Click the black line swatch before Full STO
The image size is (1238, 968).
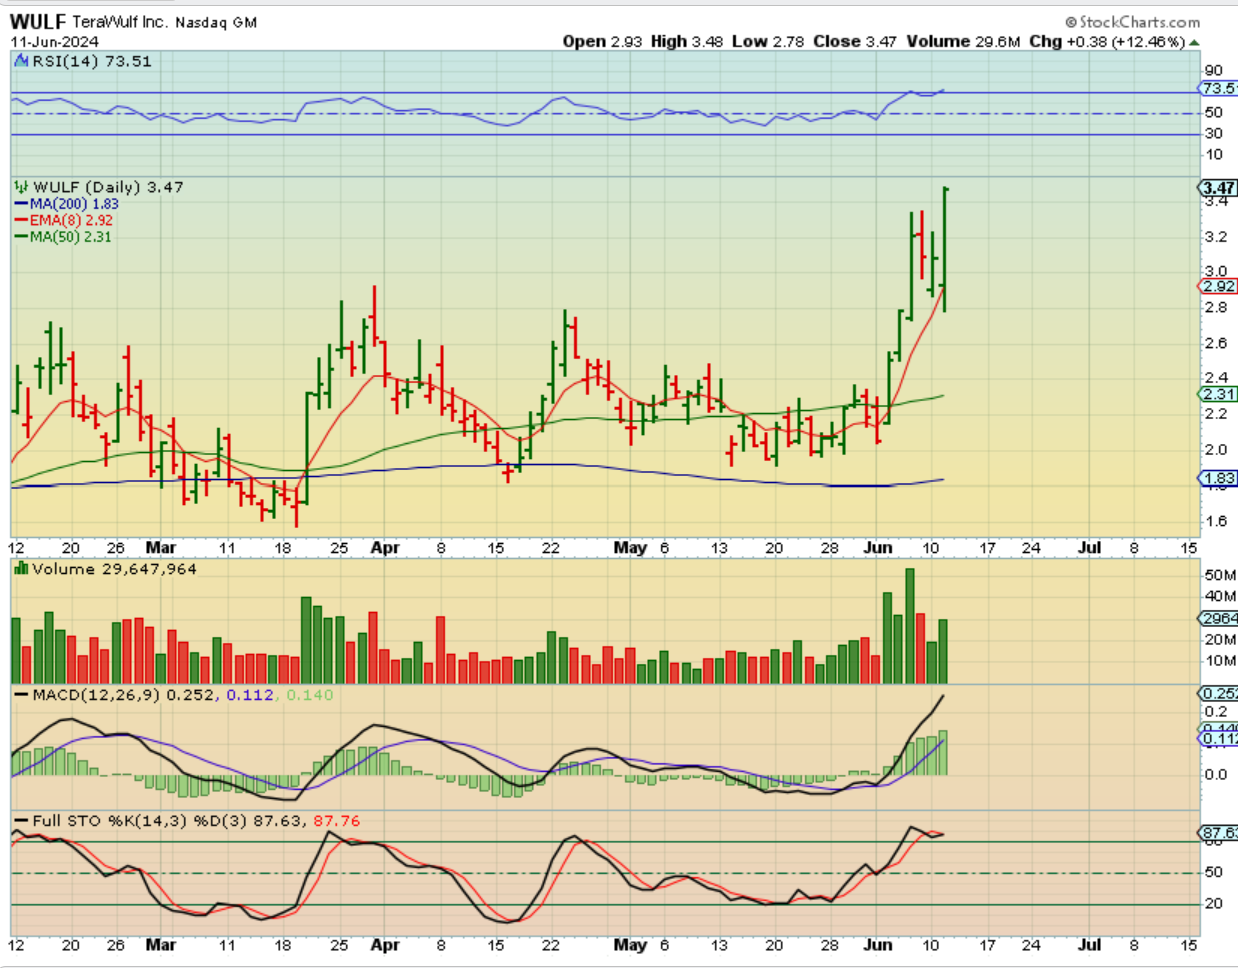pyautogui.click(x=21, y=821)
